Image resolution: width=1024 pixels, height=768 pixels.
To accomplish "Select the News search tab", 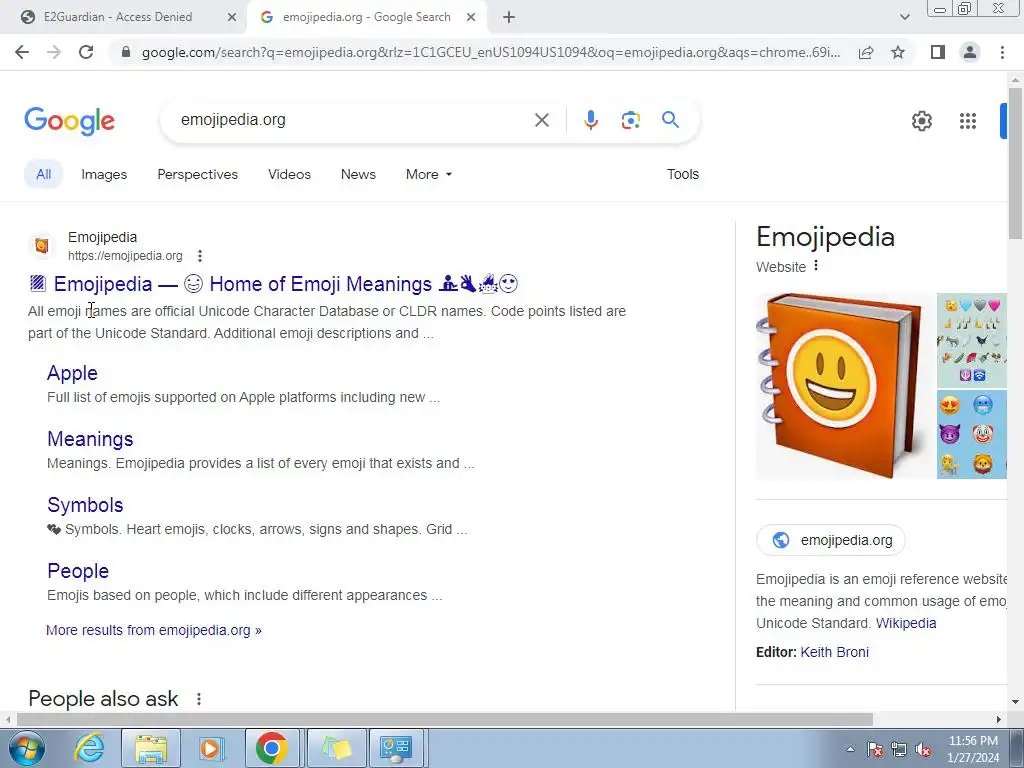I will pyautogui.click(x=358, y=174).
